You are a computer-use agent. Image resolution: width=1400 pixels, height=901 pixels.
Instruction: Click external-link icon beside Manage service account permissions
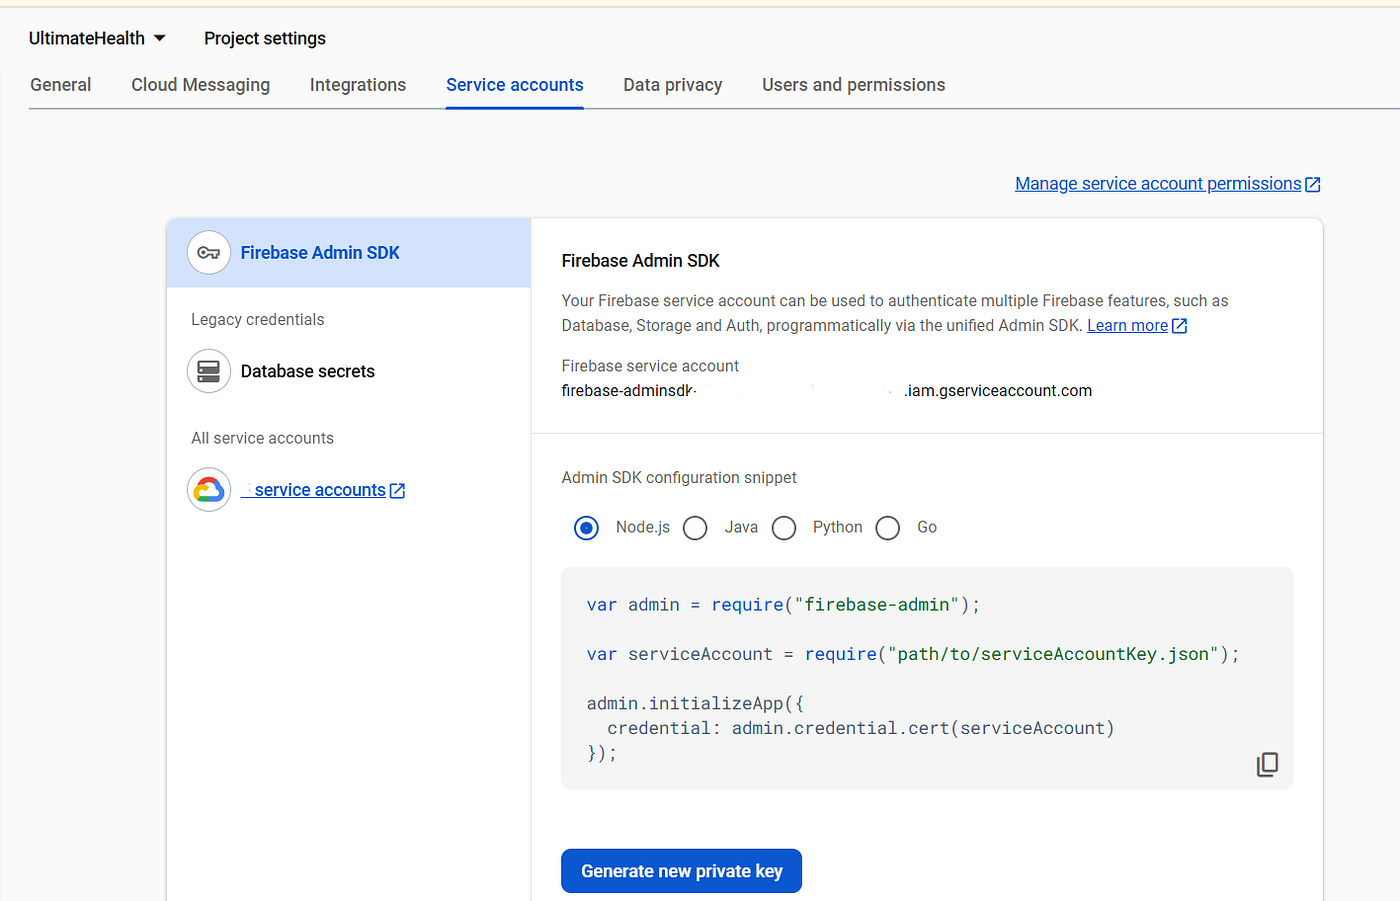pyautogui.click(x=1313, y=184)
